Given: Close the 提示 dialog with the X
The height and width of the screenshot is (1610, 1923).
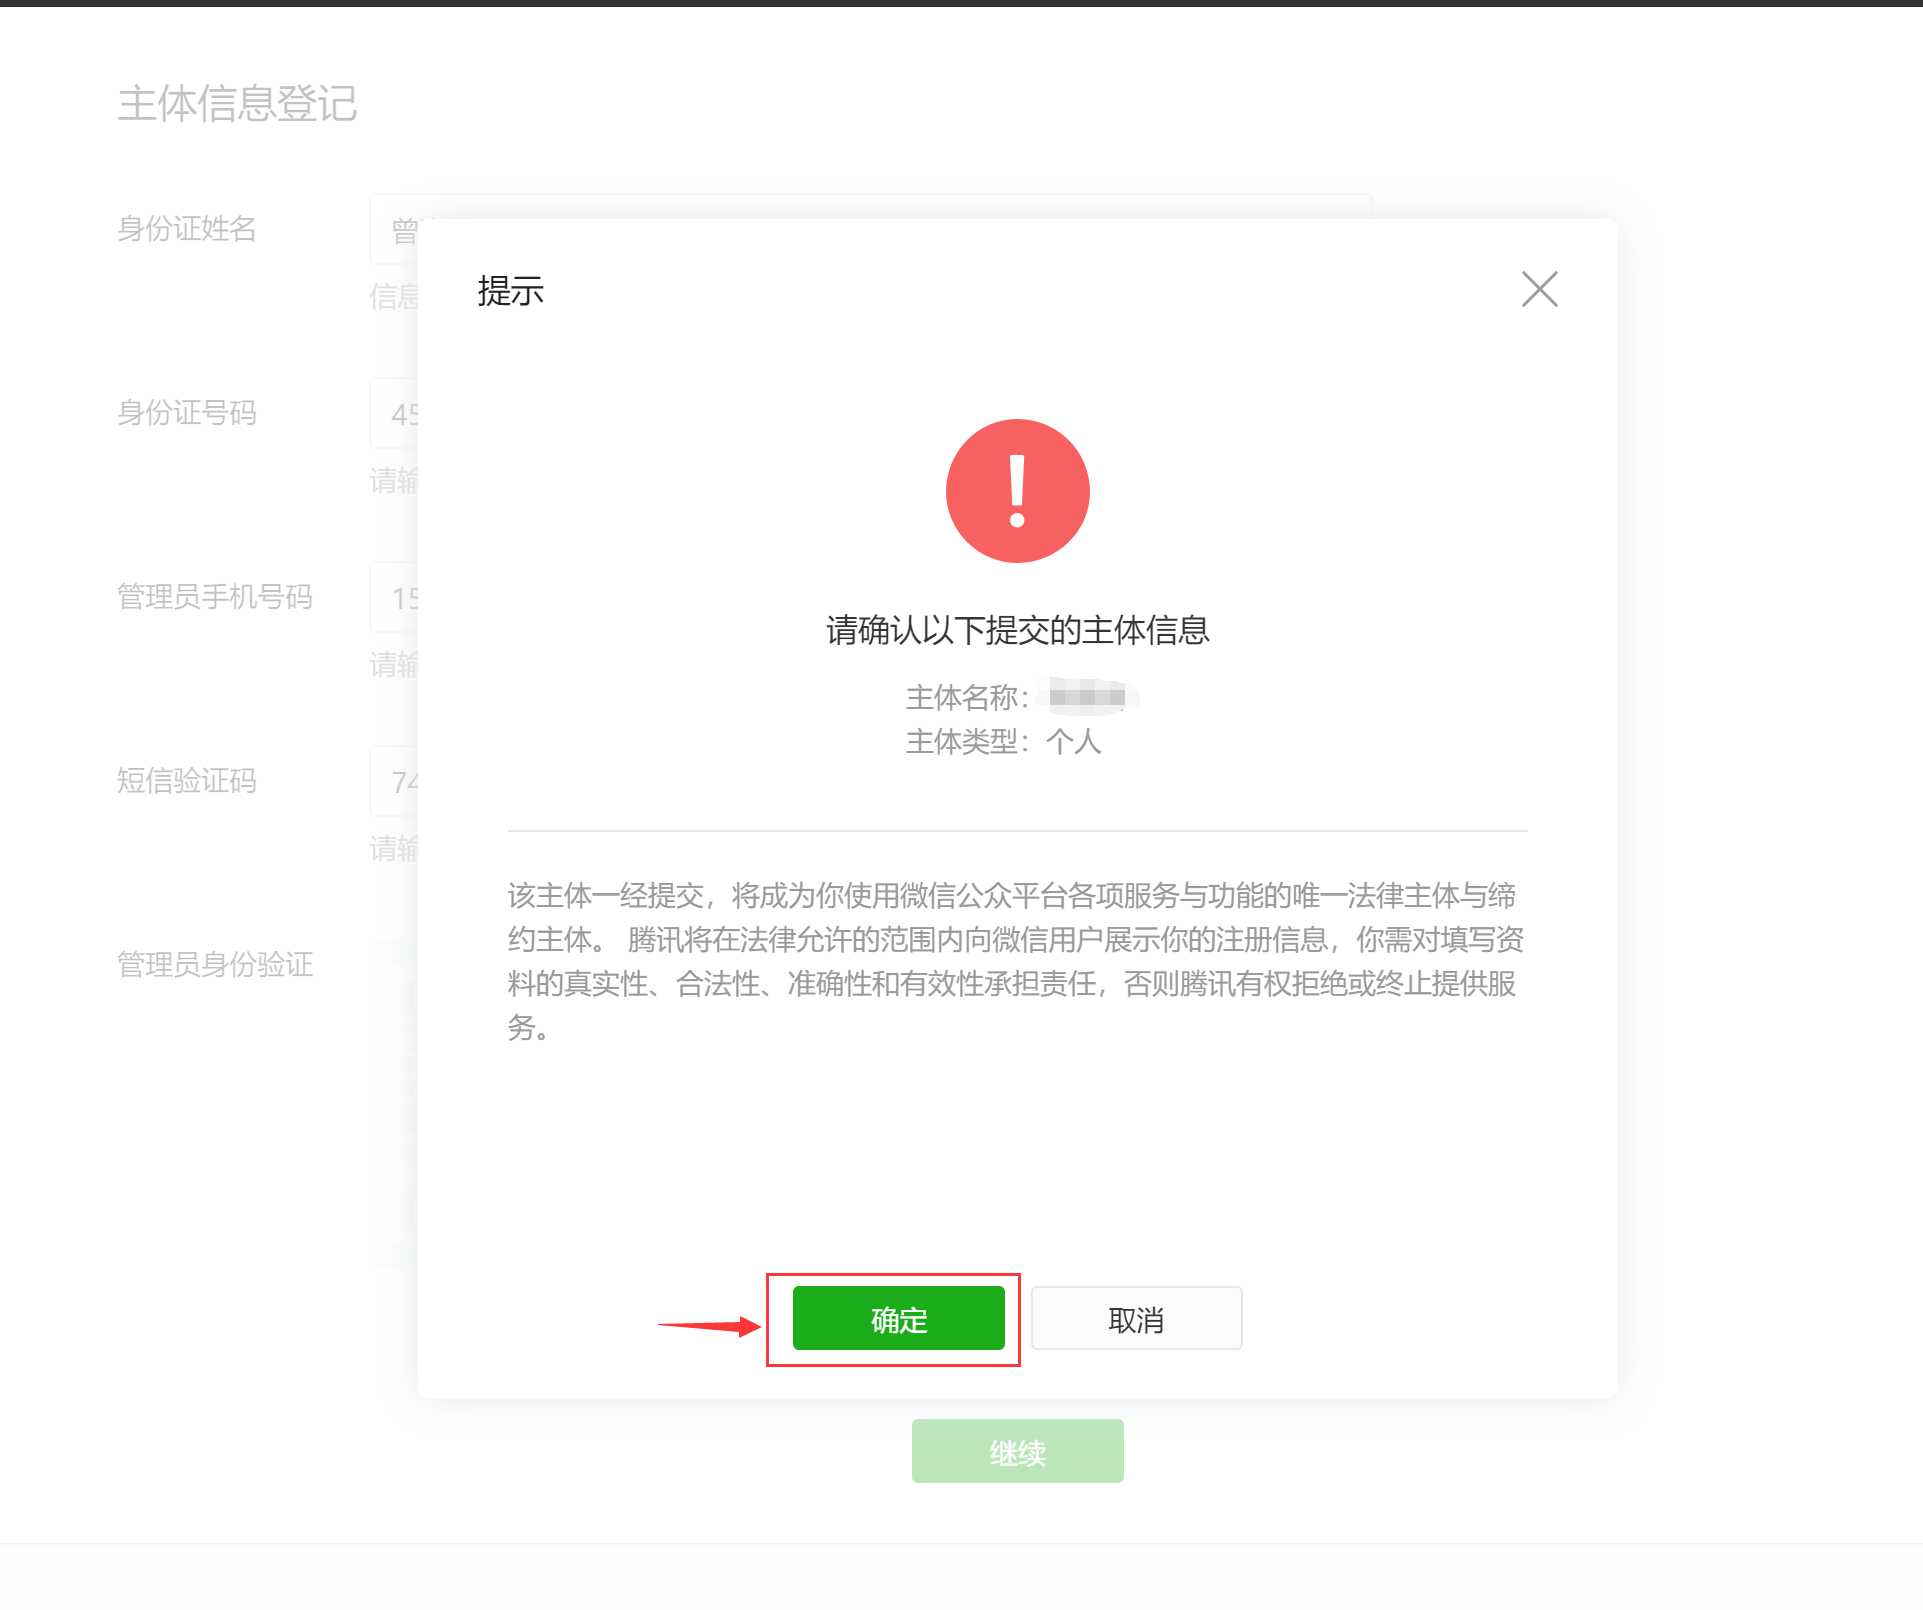Looking at the screenshot, I should [1539, 289].
